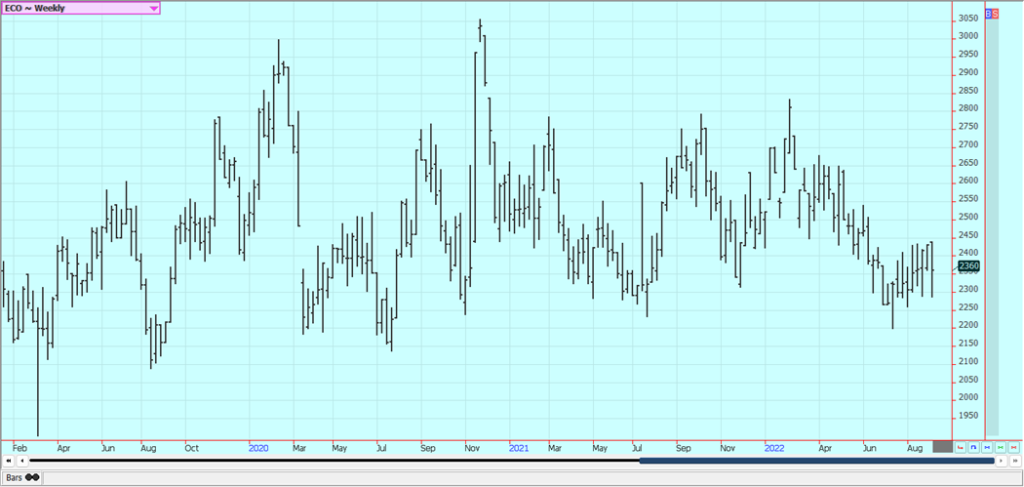Click the dark blue scrollbar thumb
Image resolution: width=1024 pixels, height=487 pixels.
point(816,461)
